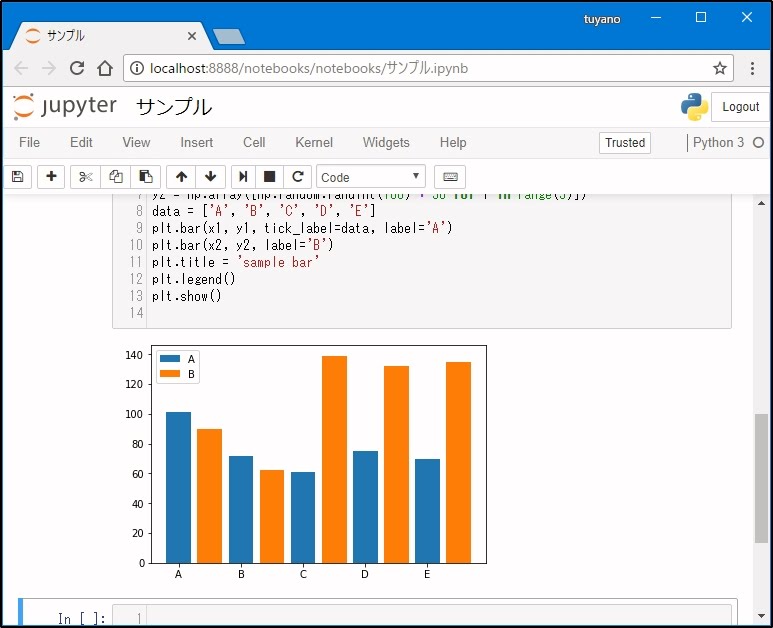Paste cells below icon

click(x=145, y=177)
